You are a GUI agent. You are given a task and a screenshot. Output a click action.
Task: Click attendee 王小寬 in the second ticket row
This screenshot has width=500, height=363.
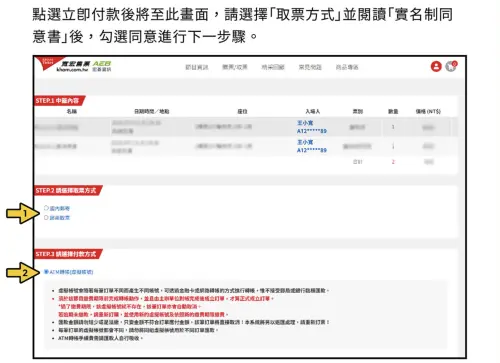click(305, 142)
